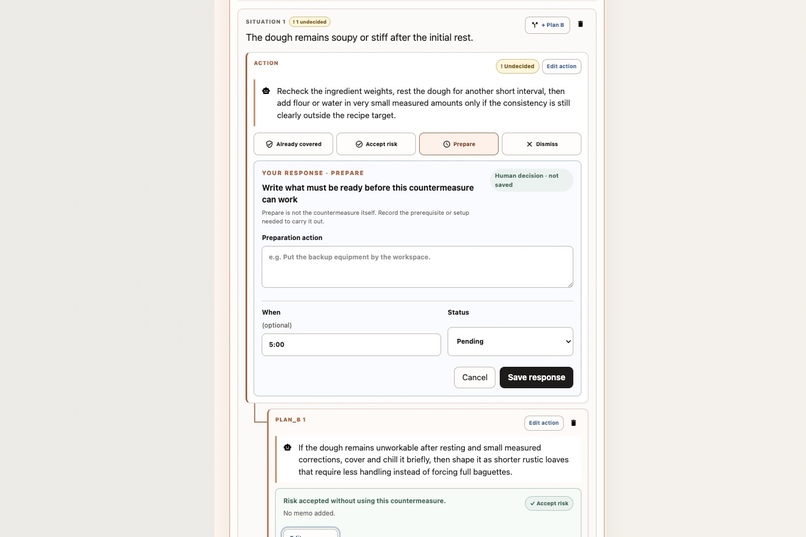Click the 'Risk accepted without using this countermeasure' text
The width and height of the screenshot is (806, 537).
[x=364, y=501]
